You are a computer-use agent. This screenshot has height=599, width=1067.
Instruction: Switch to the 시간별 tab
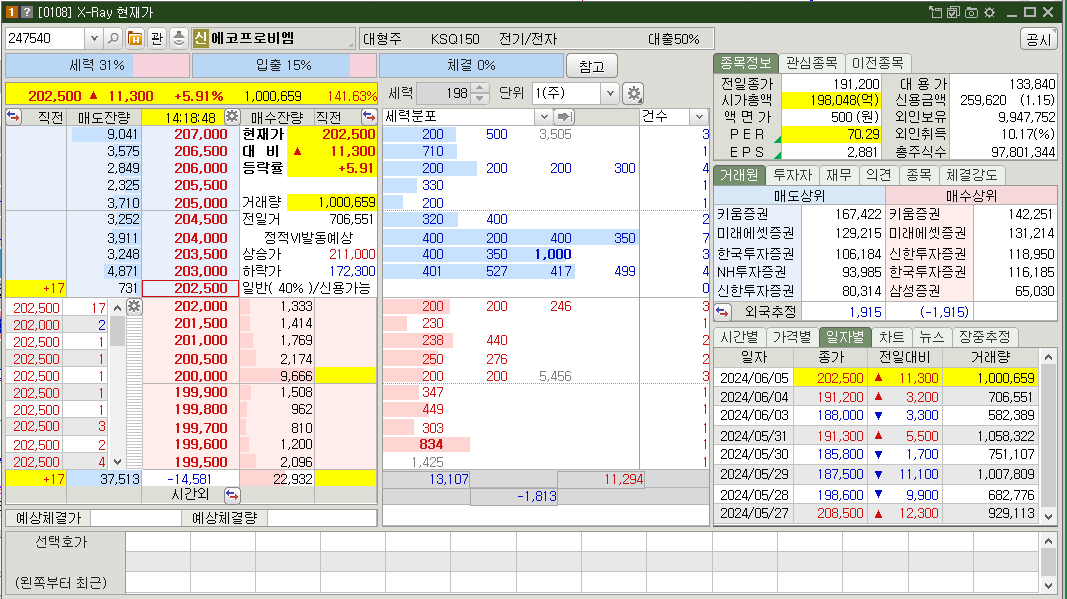[x=739, y=337]
